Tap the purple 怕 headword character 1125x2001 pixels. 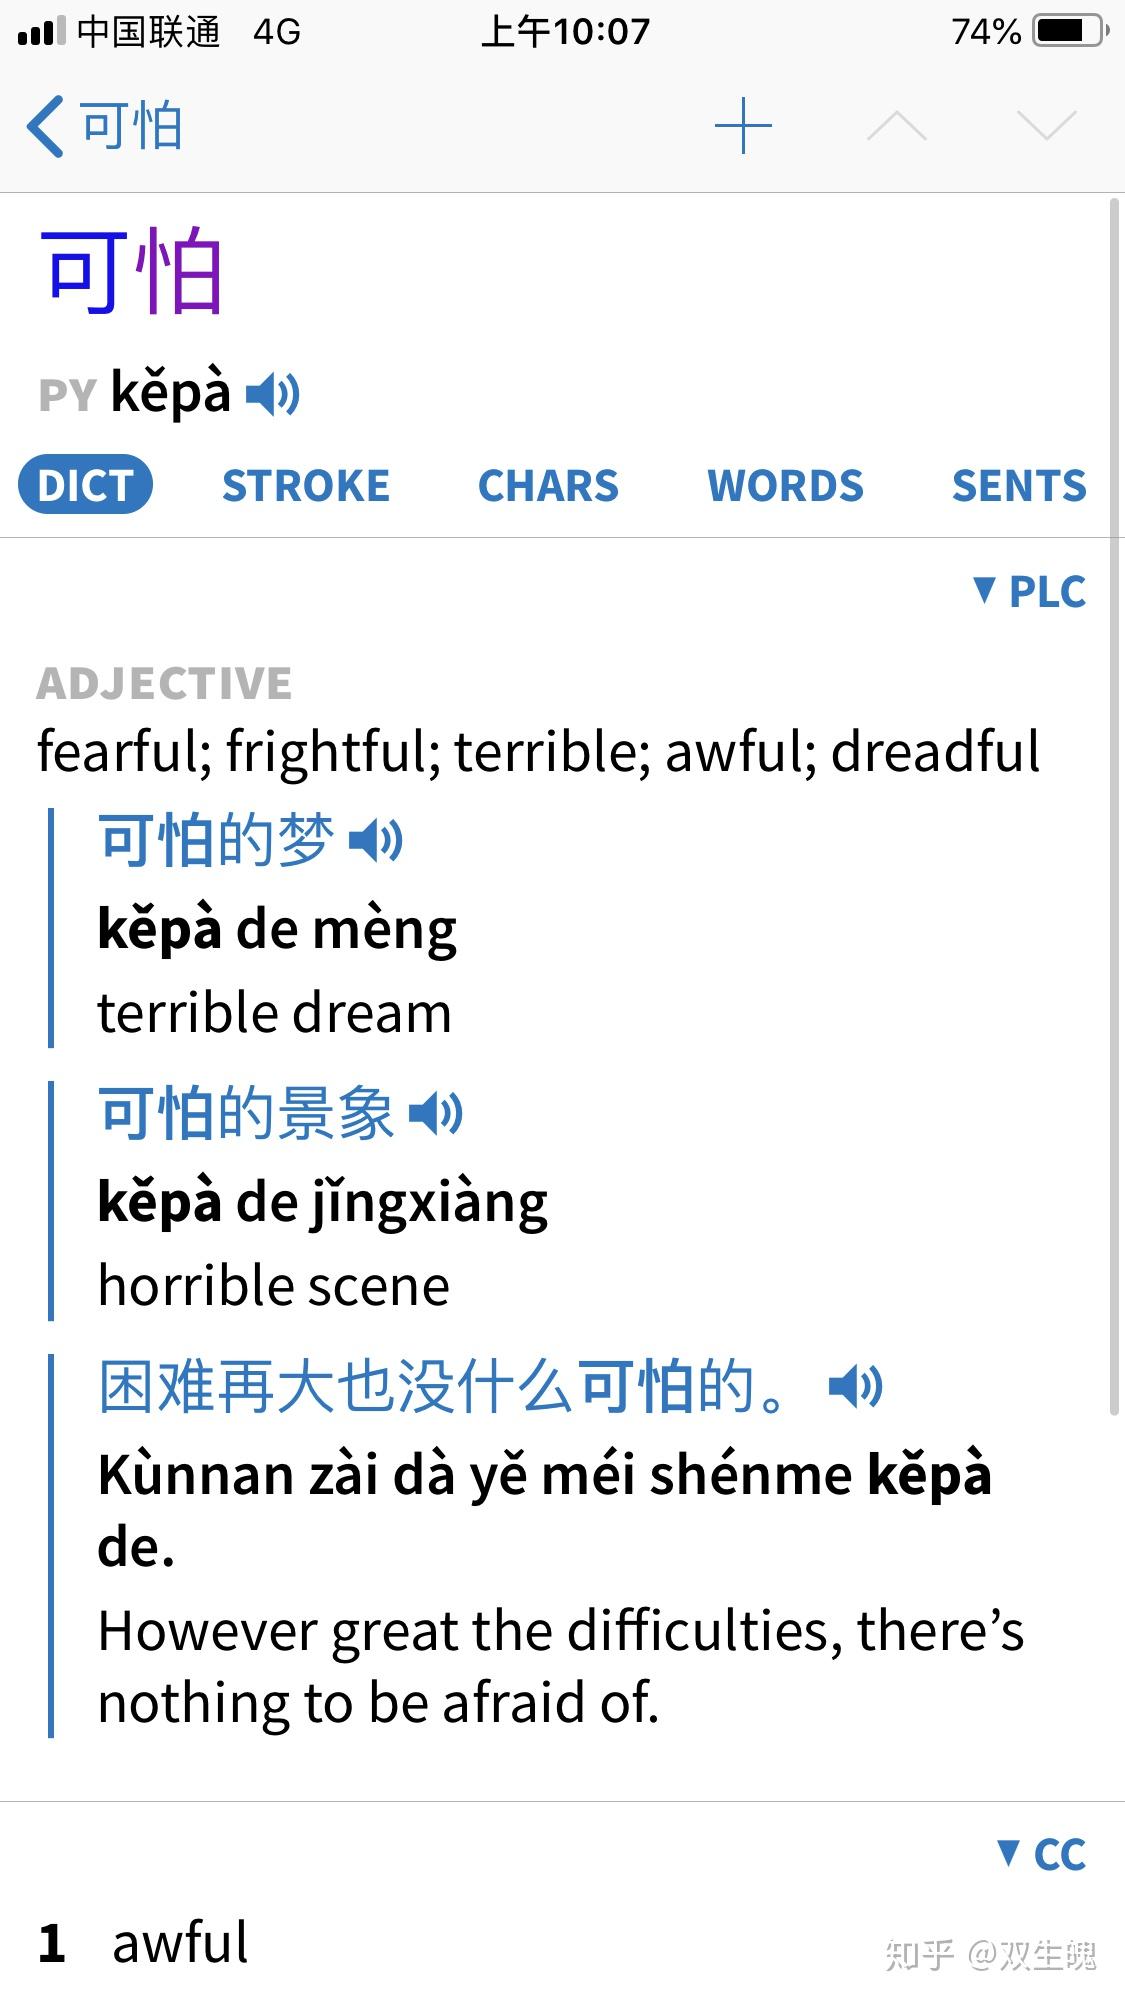click(x=177, y=271)
